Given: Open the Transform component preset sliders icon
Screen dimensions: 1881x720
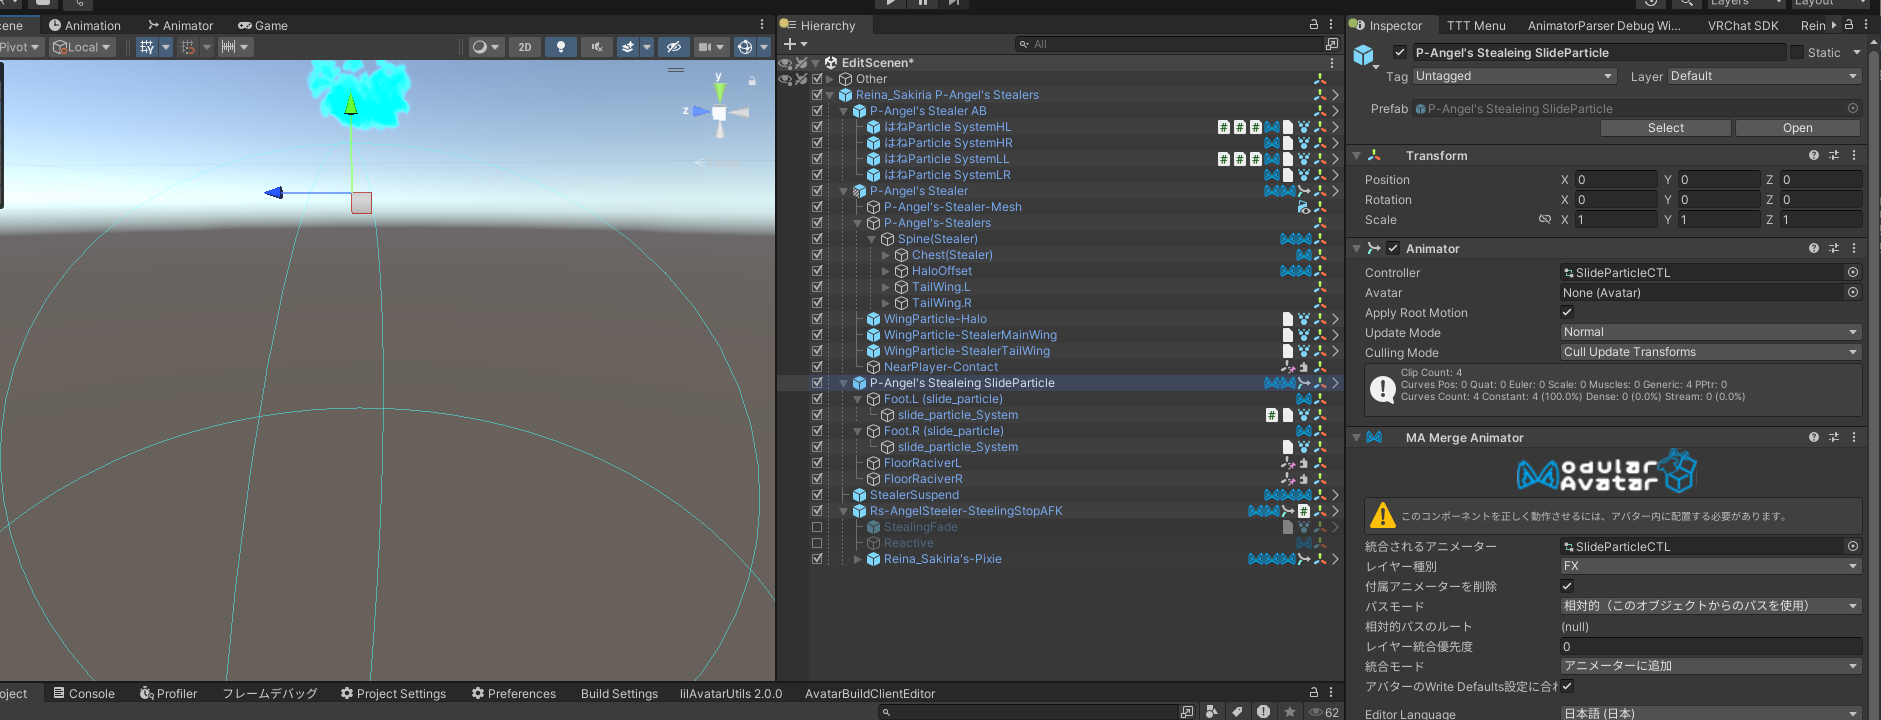Looking at the screenshot, I should pyautogui.click(x=1834, y=155).
